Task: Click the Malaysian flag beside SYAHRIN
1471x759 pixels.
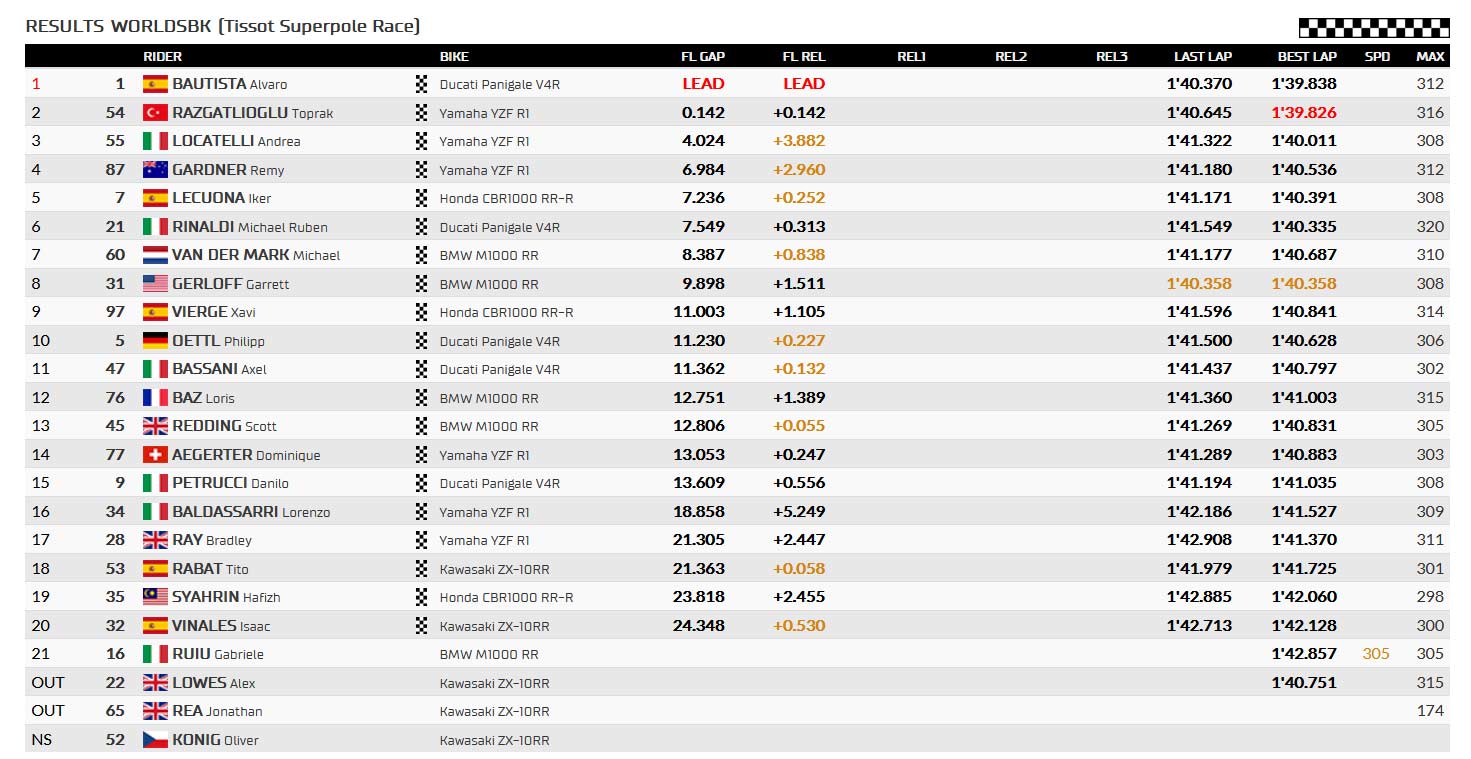Action: tap(155, 597)
